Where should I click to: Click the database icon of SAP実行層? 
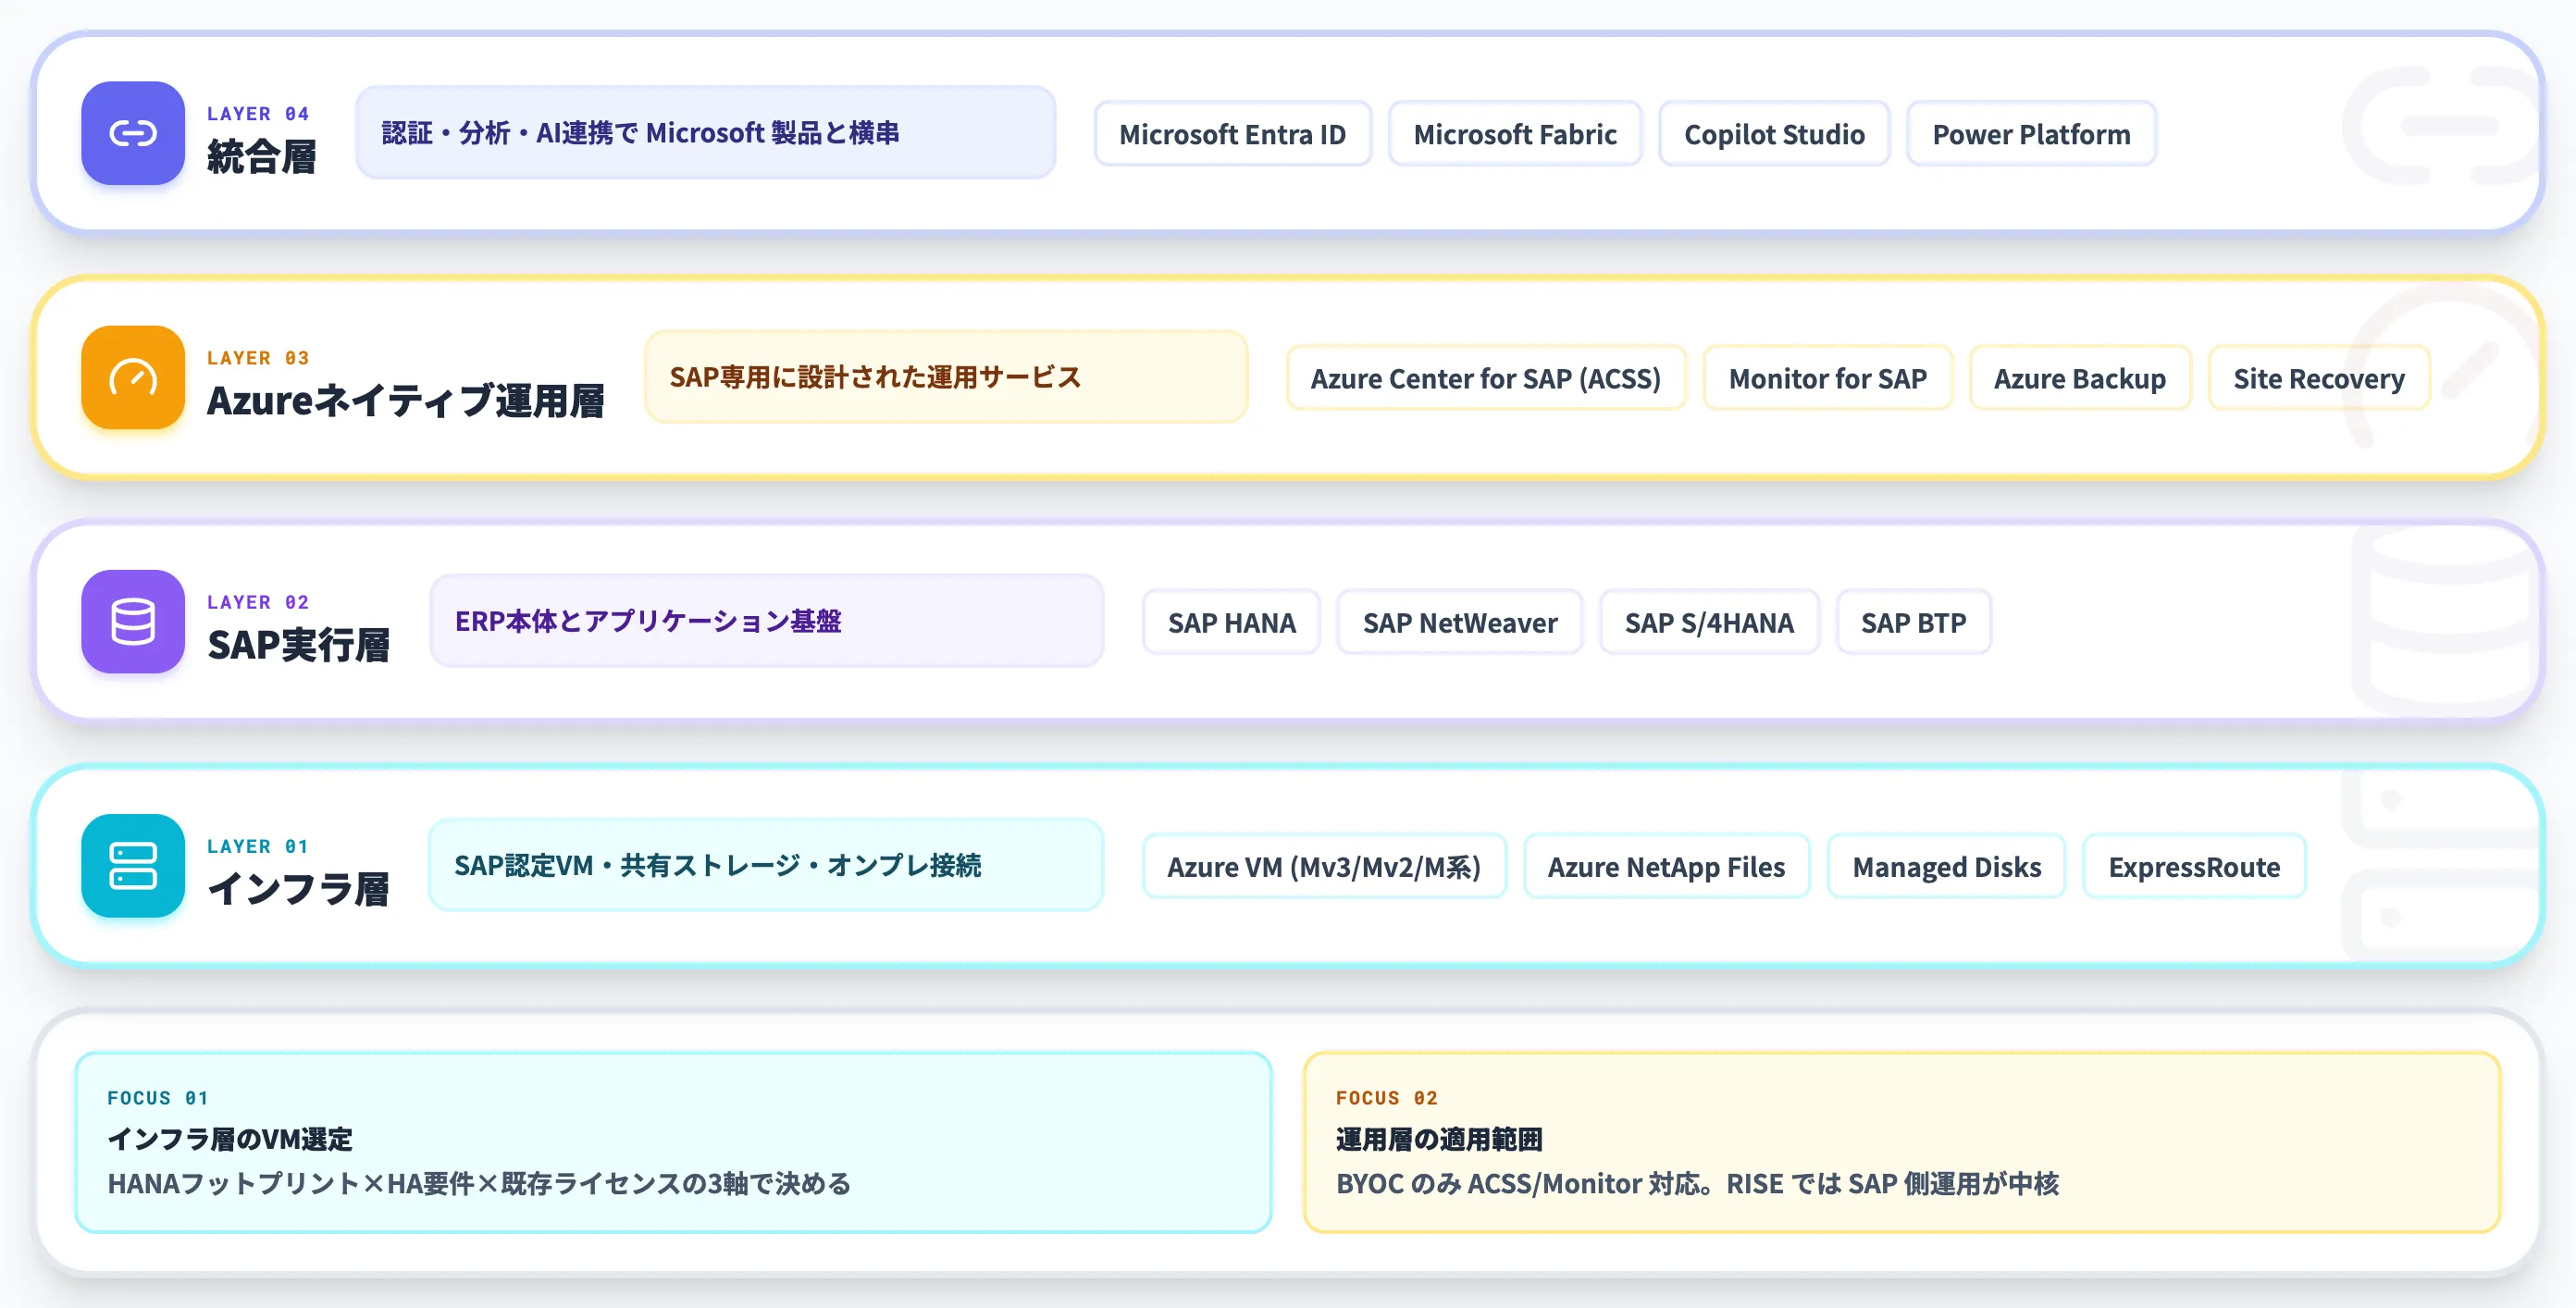133,621
